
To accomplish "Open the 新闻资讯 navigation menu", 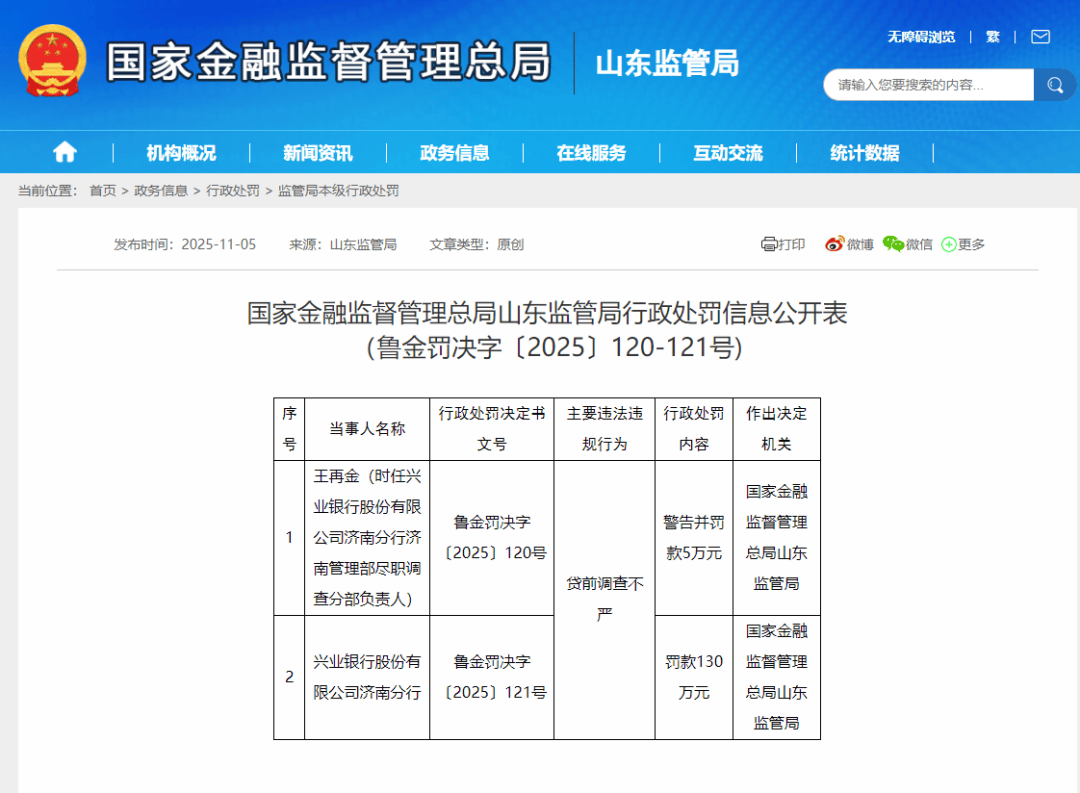I will pos(318,151).
